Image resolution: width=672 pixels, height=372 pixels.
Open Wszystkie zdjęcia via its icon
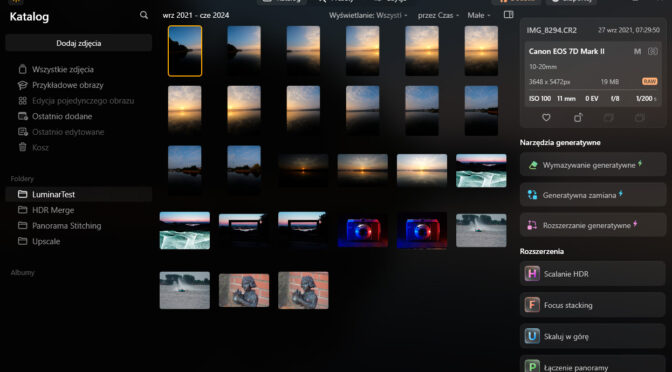pos(22,69)
